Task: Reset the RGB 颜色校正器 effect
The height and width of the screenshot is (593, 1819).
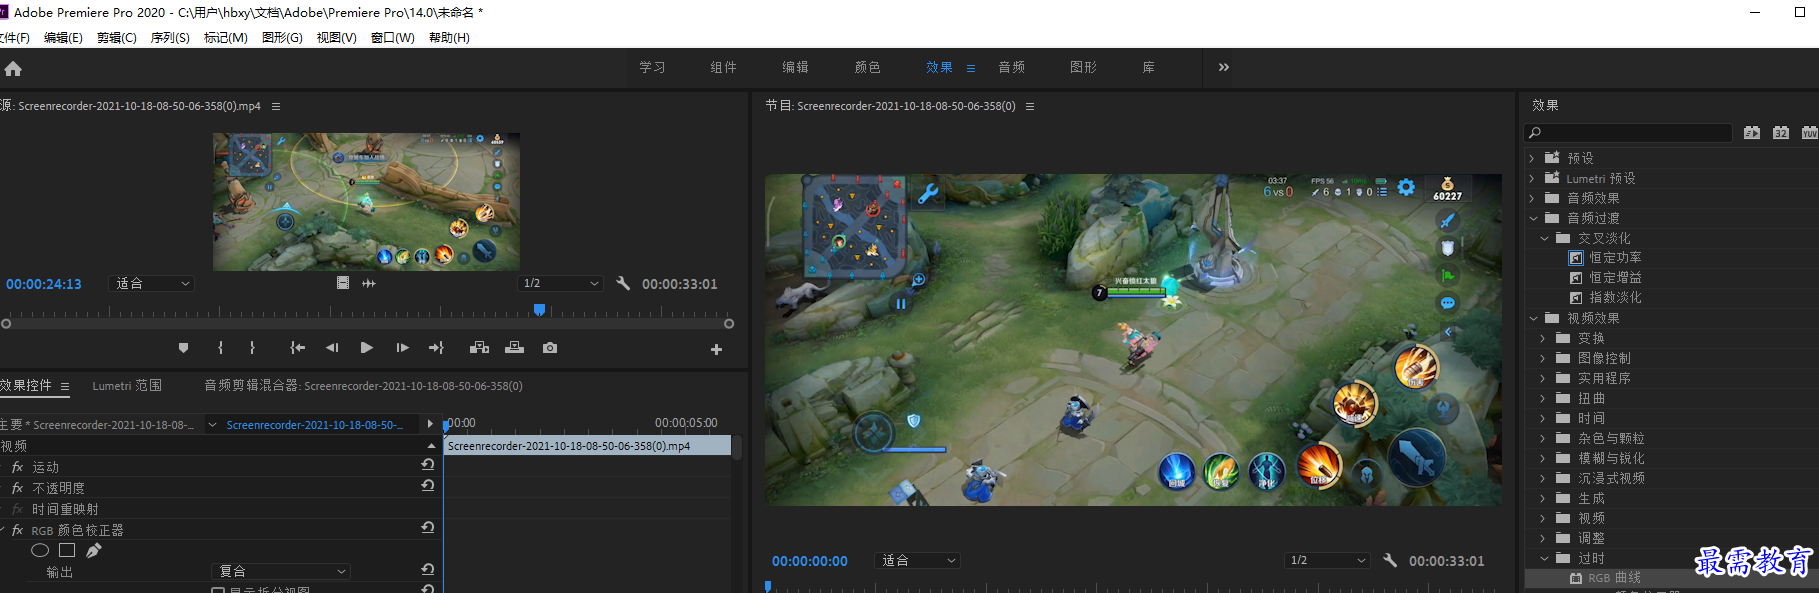Action: [x=427, y=527]
